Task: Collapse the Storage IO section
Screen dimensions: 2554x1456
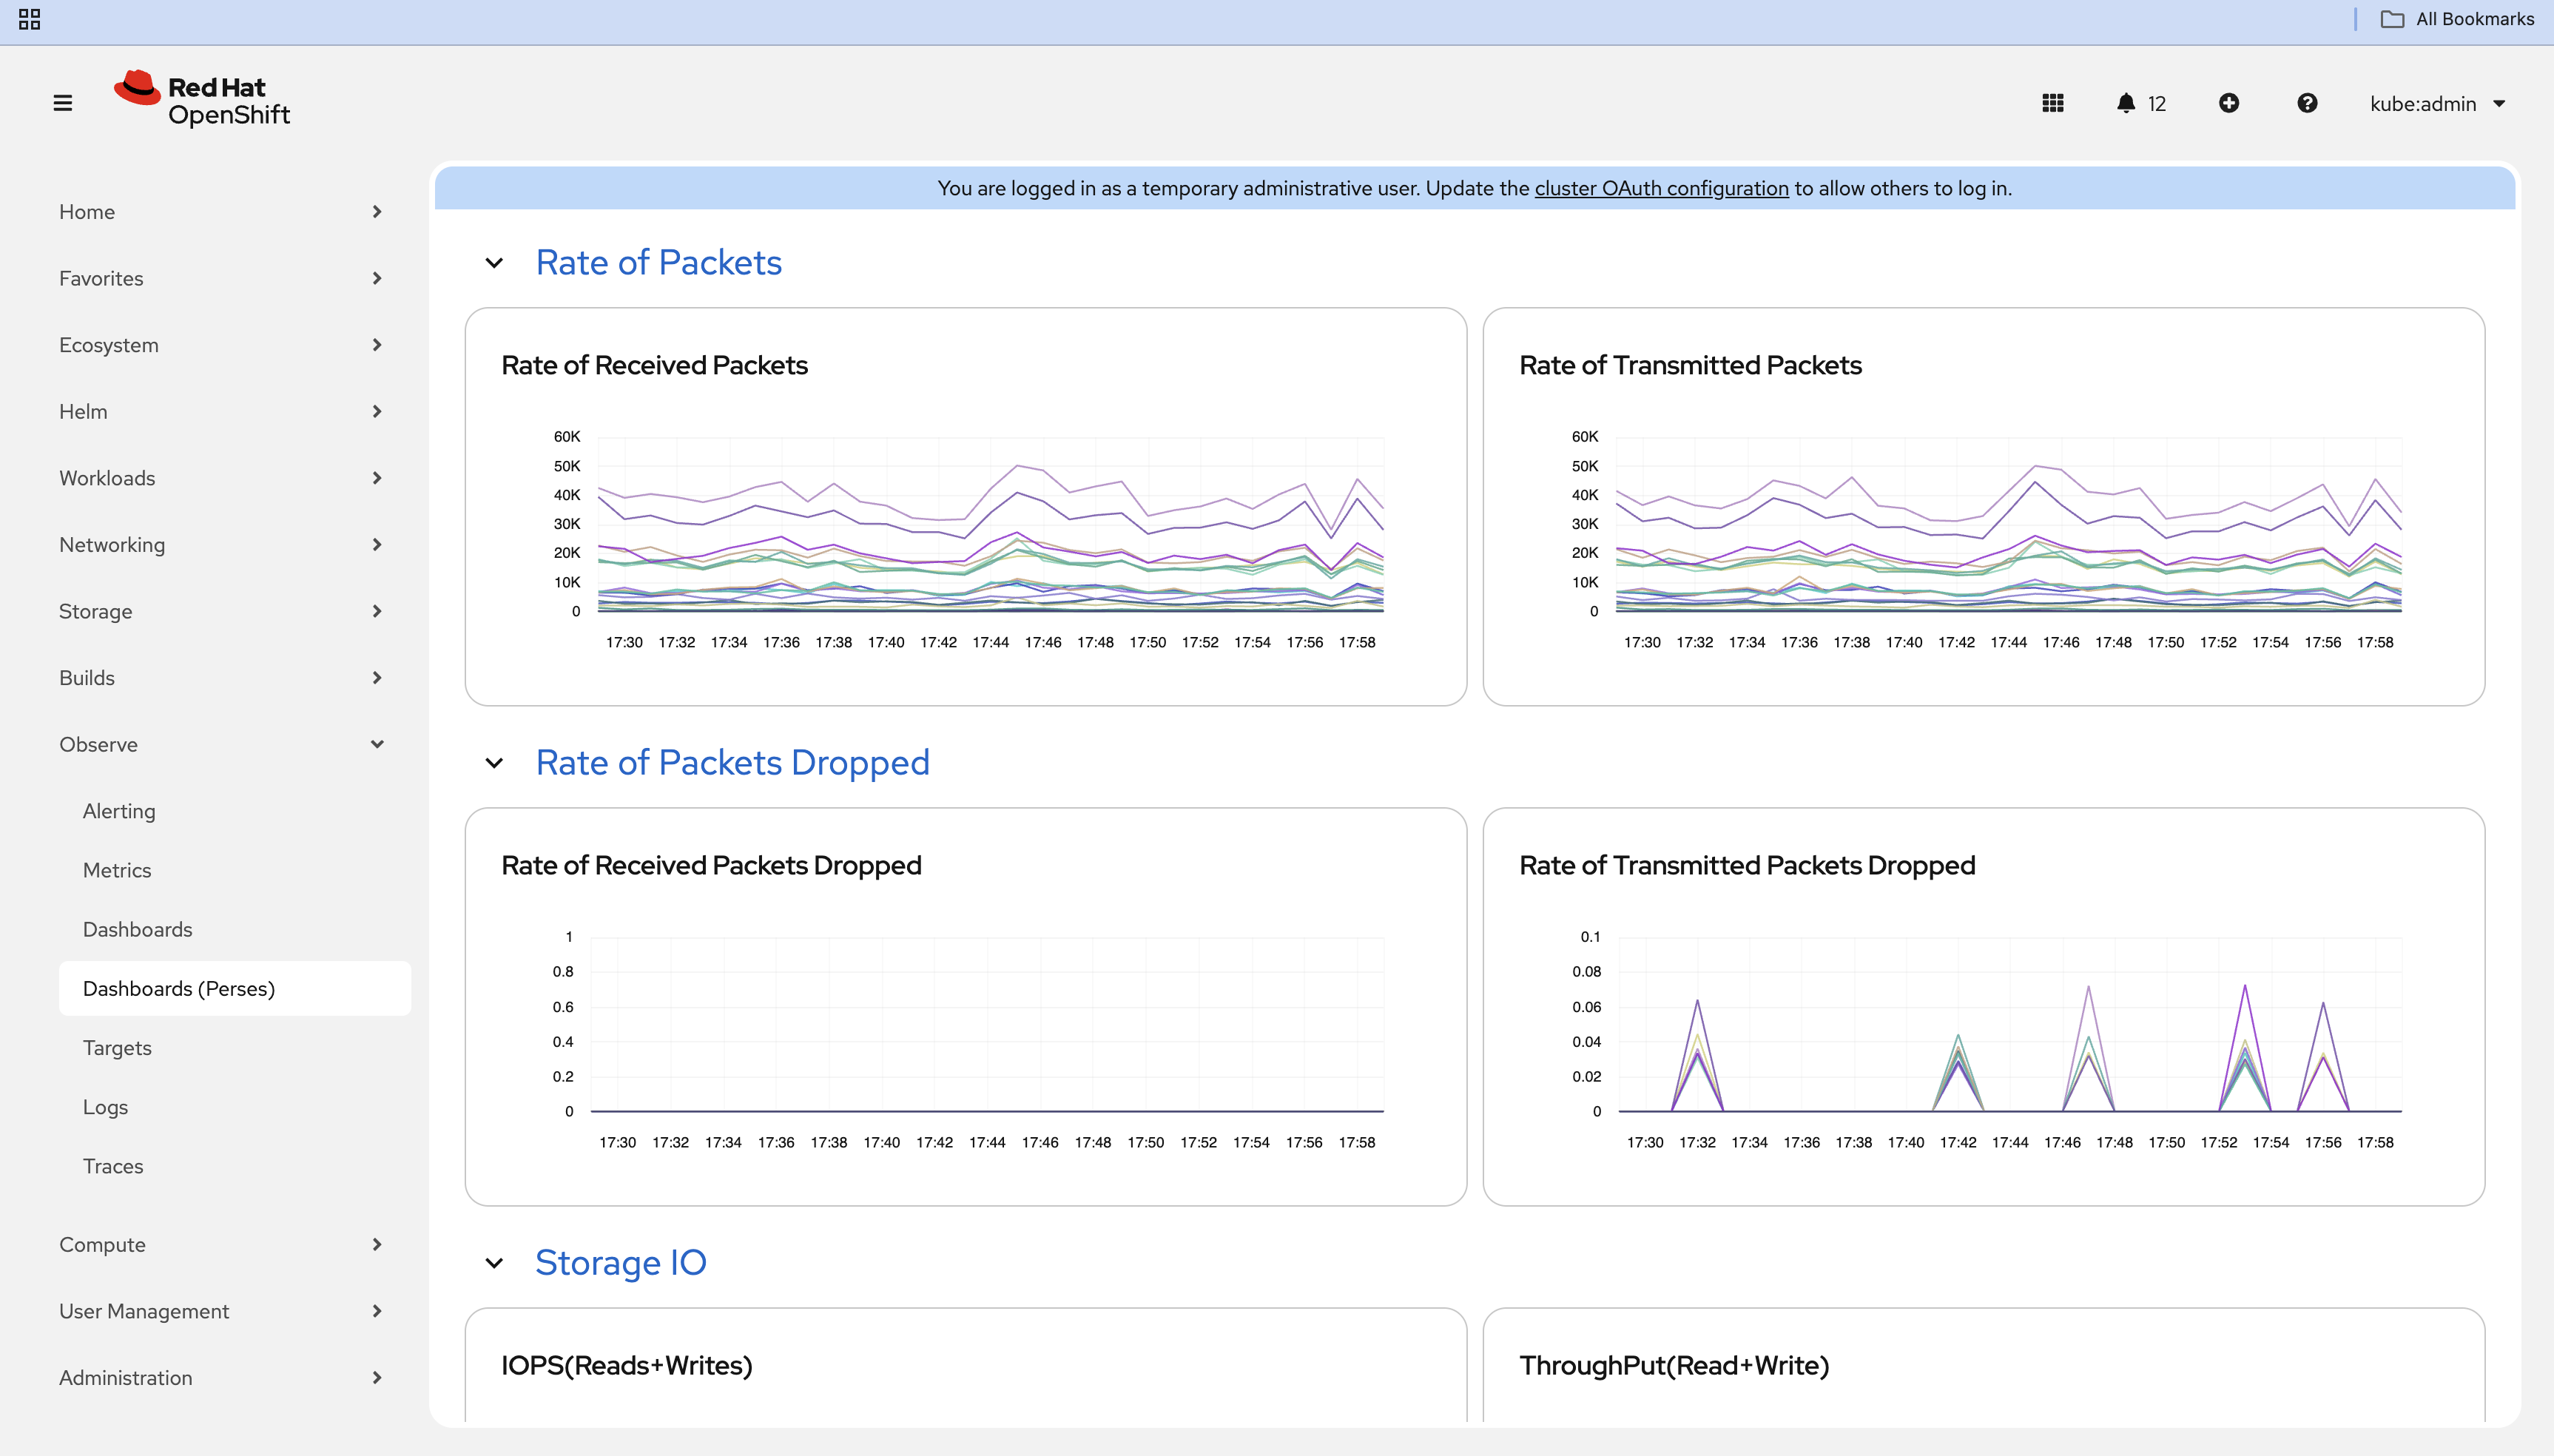Action: click(x=494, y=1263)
